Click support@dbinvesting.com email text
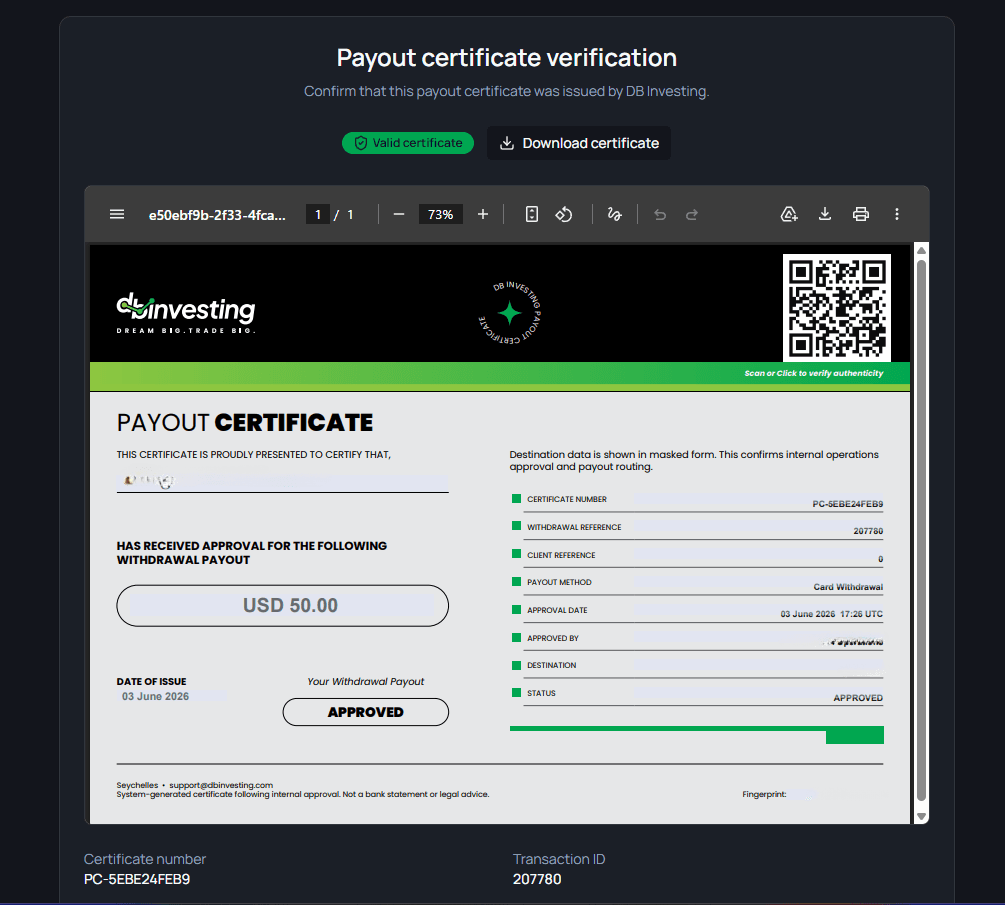 coord(220,785)
